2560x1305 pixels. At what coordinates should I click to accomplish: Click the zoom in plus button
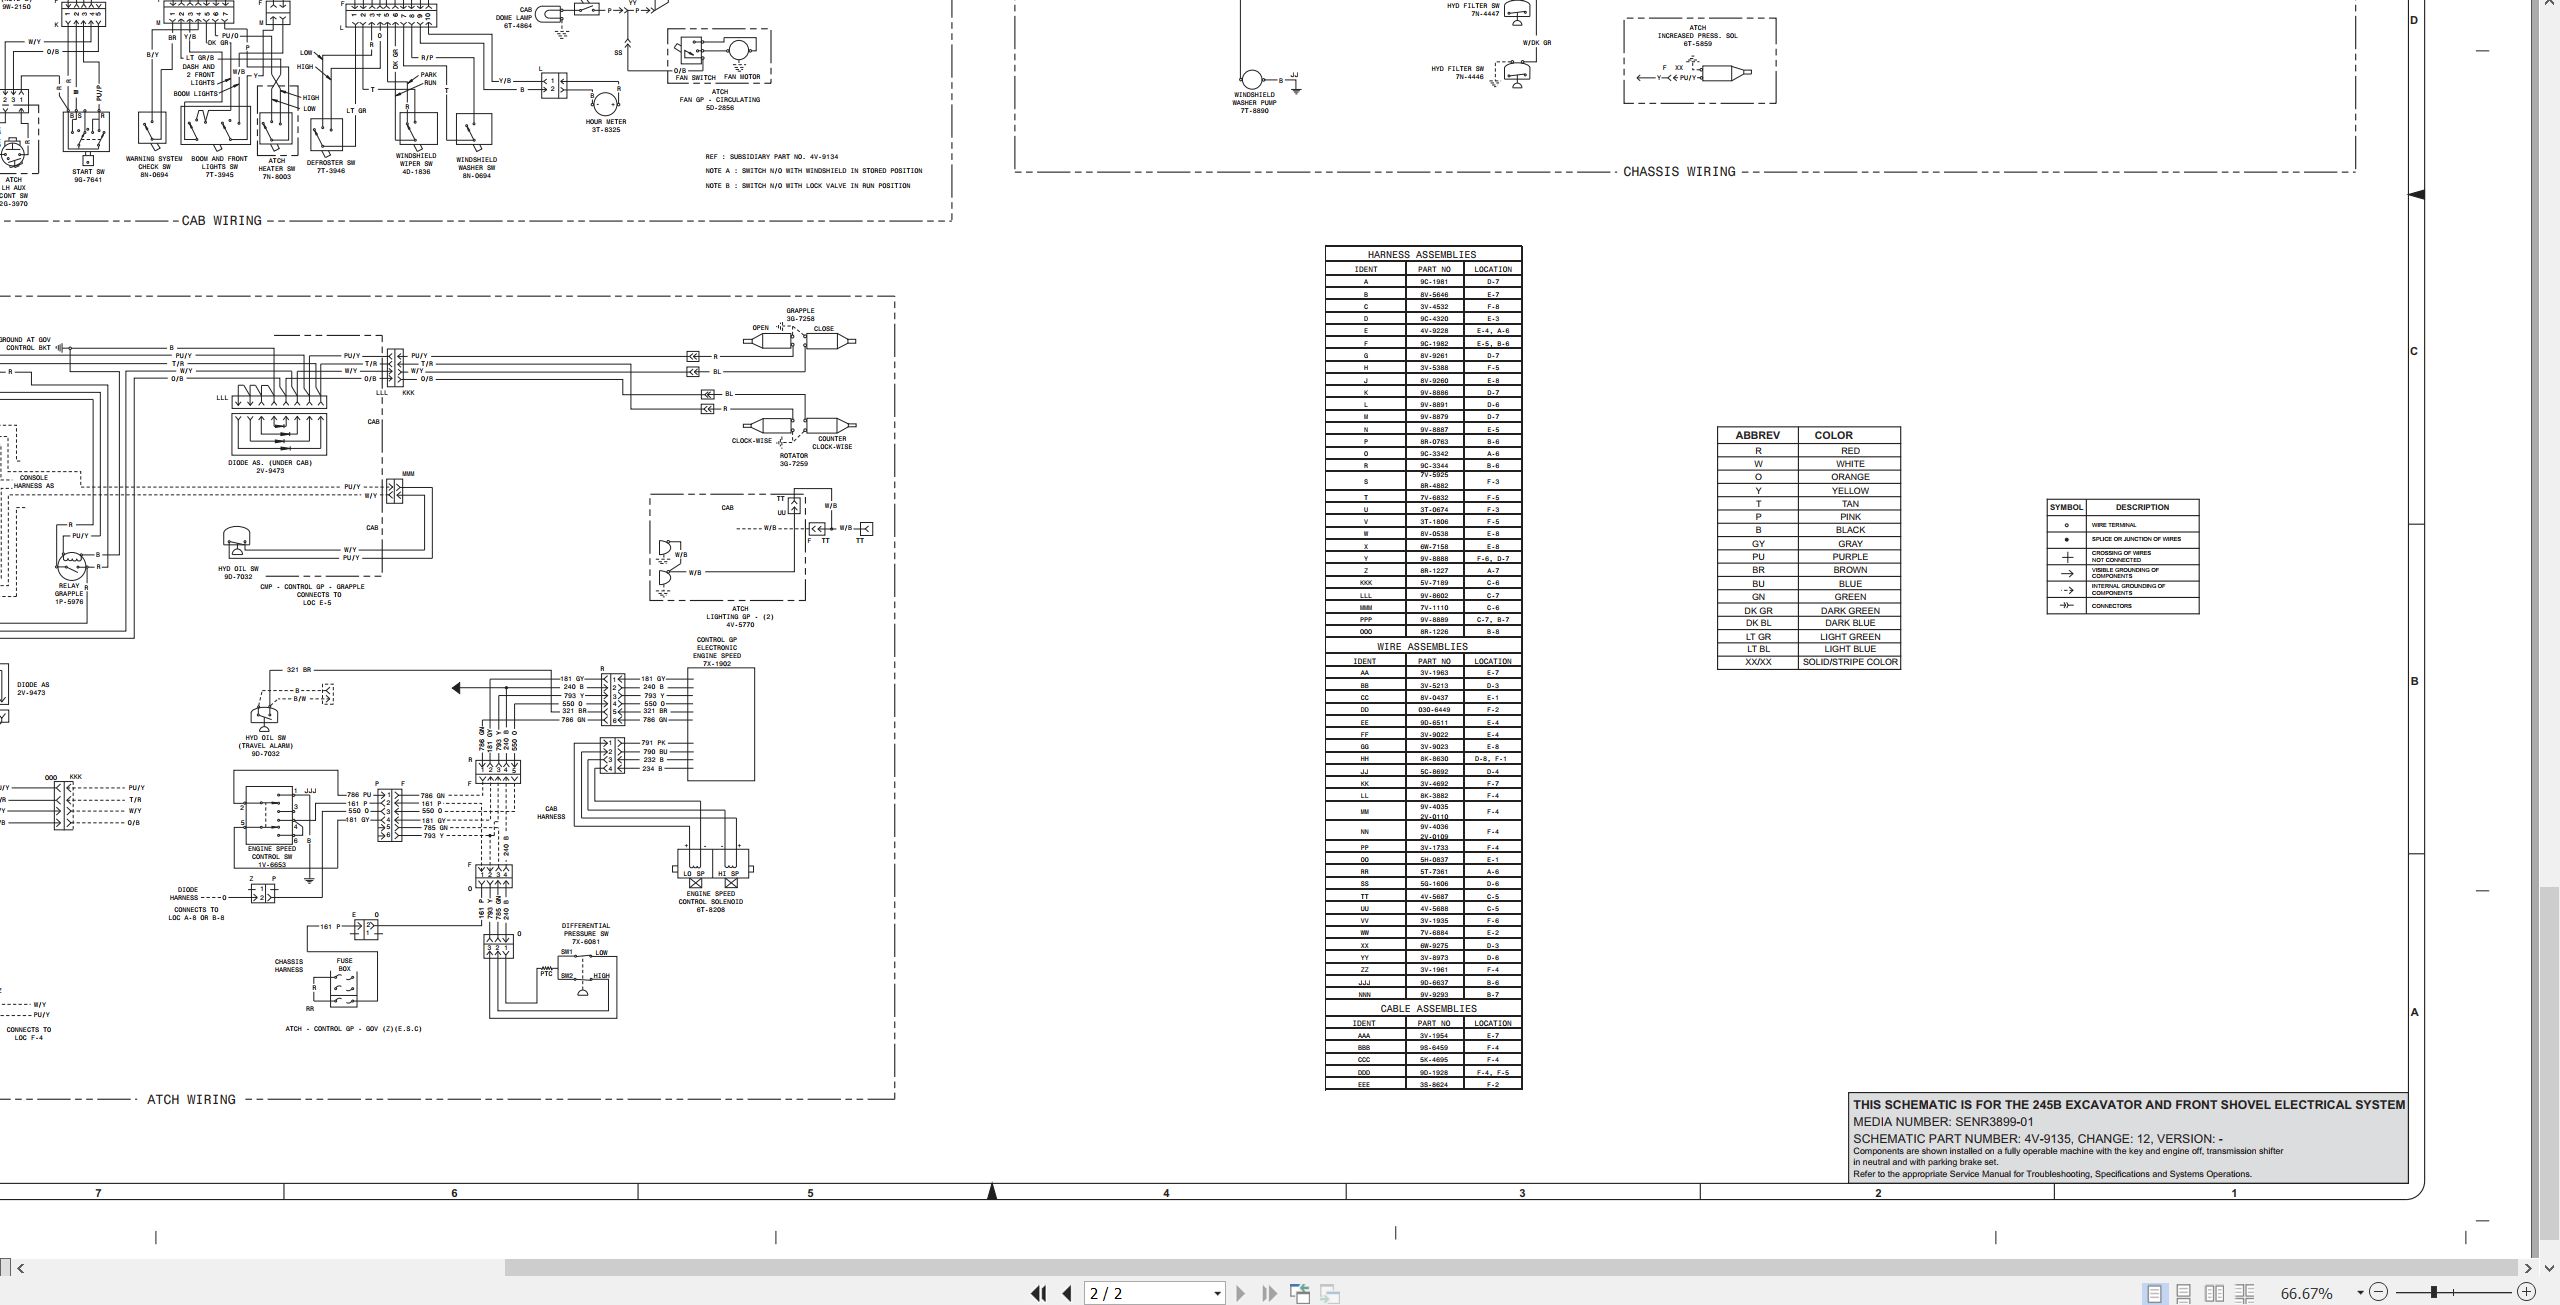2526,1292
